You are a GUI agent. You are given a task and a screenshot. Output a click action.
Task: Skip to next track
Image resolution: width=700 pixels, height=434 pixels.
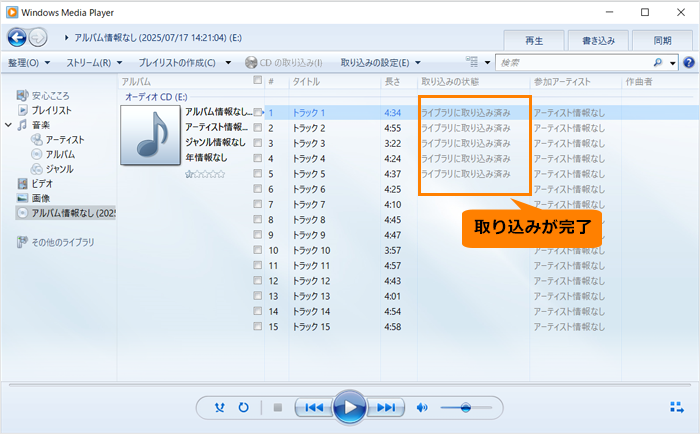(386, 407)
